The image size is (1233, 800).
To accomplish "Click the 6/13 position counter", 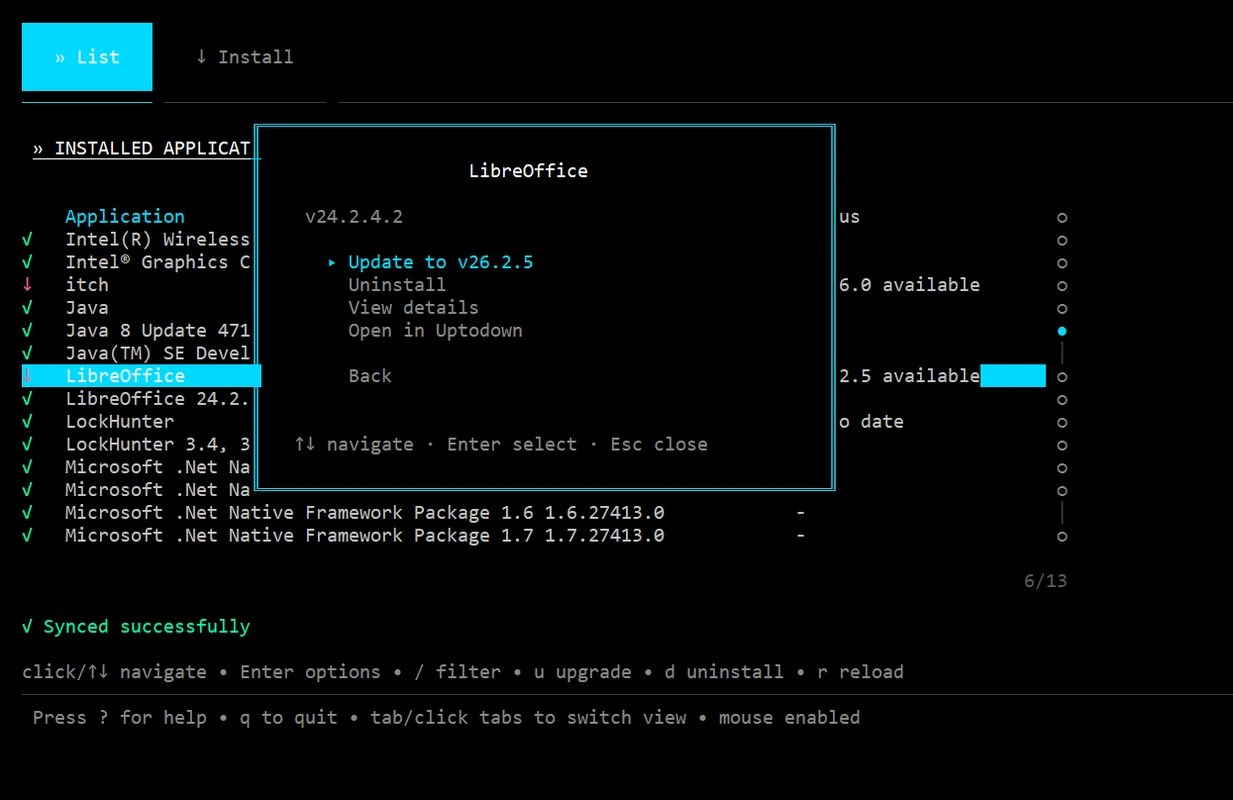I will 1046,581.
